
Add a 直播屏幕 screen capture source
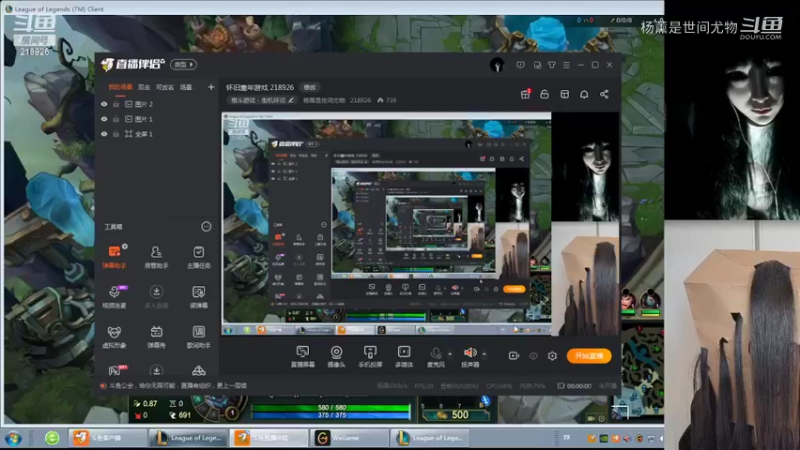(x=303, y=356)
